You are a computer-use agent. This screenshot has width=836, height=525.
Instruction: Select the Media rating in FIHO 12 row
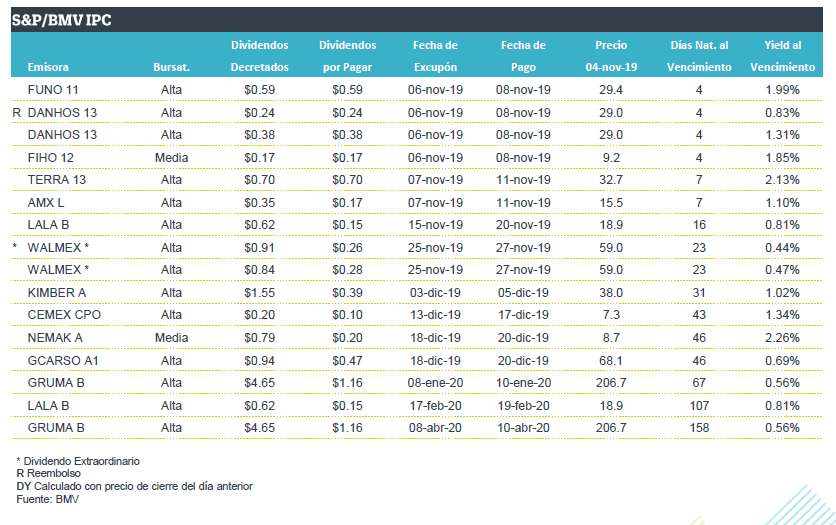pyautogui.click(x=171, y=158)
